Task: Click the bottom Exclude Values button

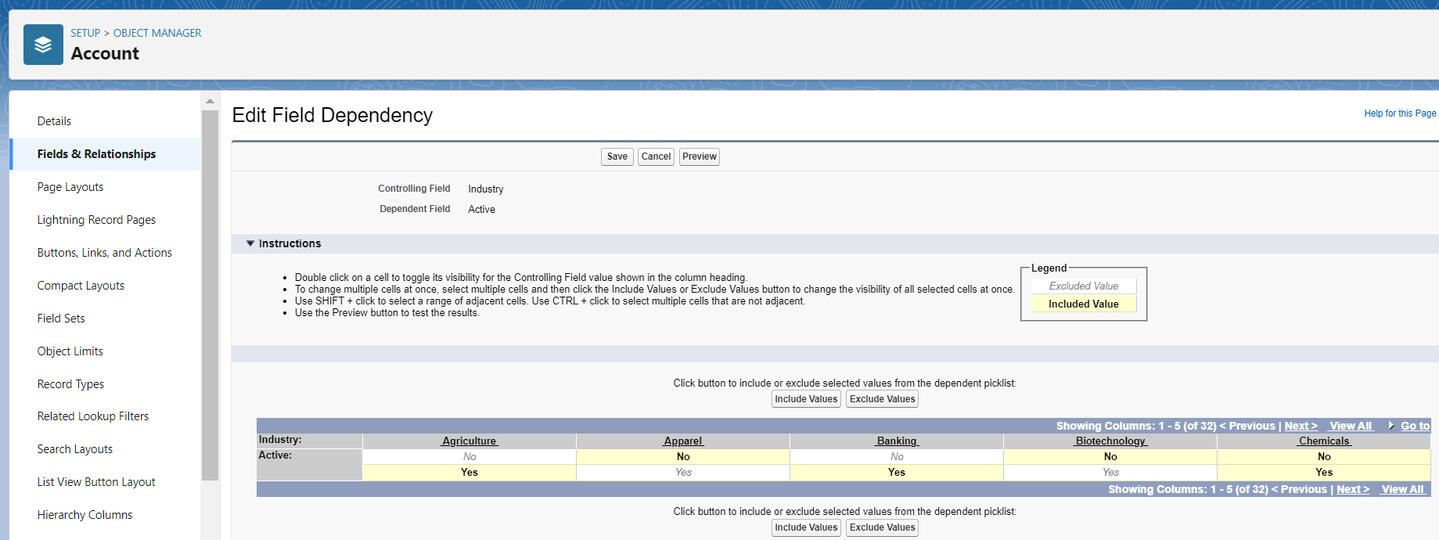Action: click(x=882, y=528)
